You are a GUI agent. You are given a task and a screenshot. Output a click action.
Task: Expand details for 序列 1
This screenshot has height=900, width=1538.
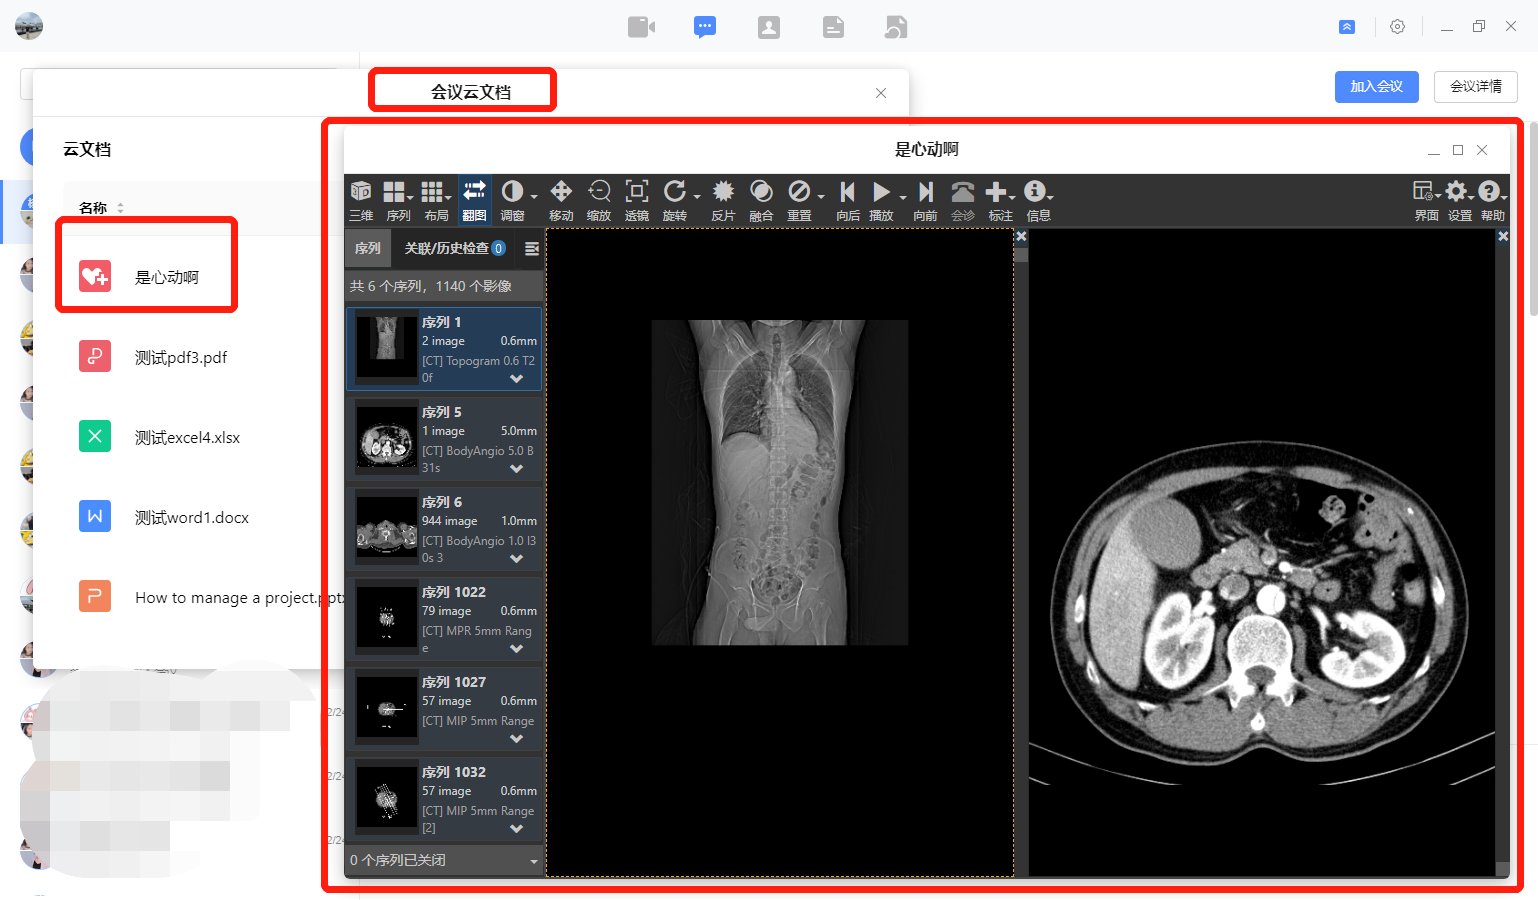516,379
